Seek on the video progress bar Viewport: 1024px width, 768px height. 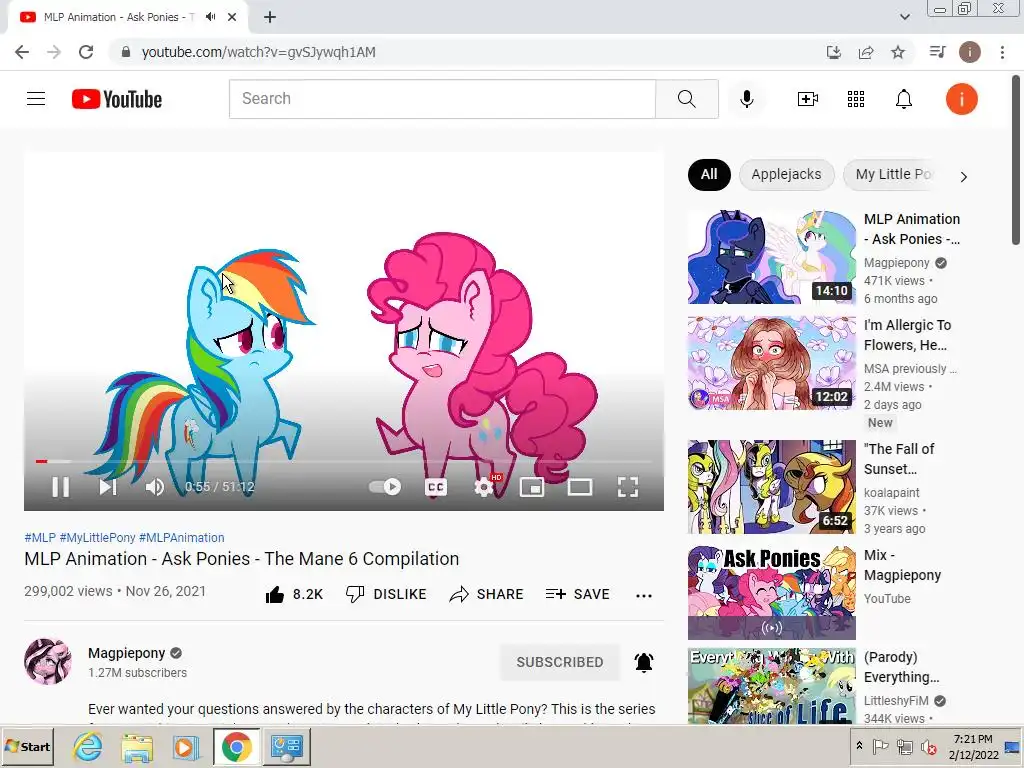coord(344,461)
